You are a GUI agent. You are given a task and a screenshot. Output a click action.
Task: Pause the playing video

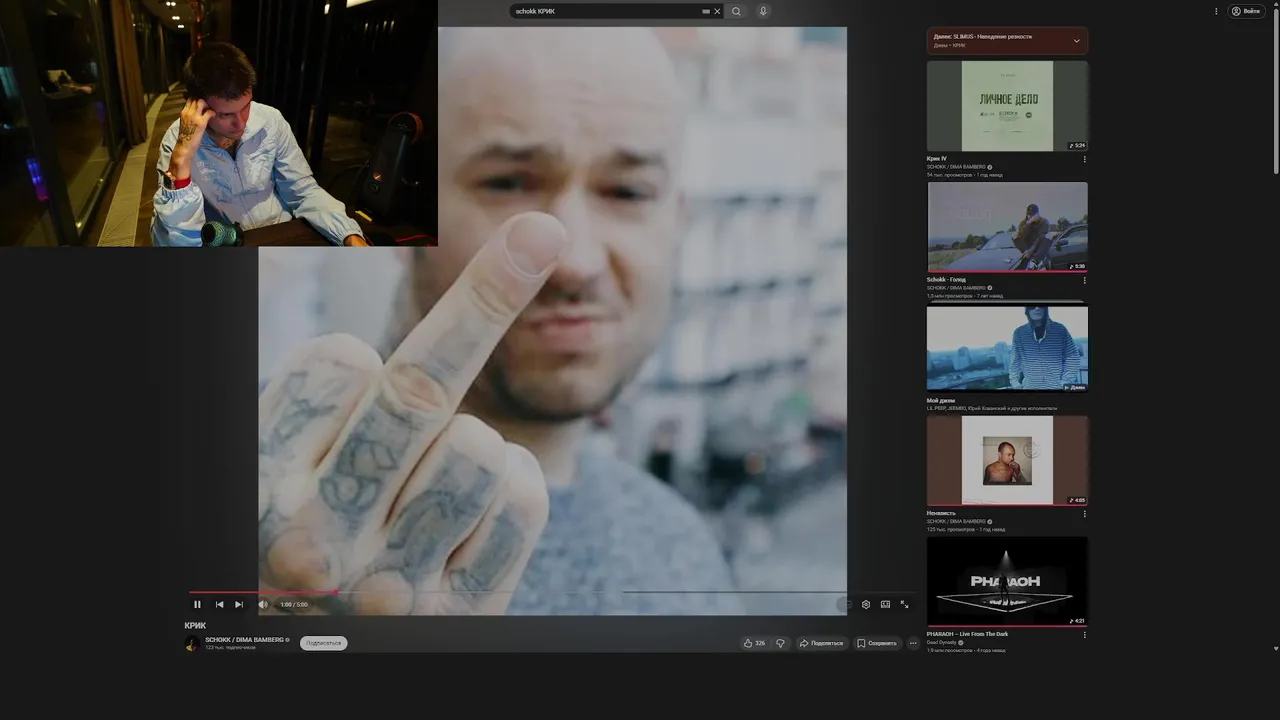(197, 604)
